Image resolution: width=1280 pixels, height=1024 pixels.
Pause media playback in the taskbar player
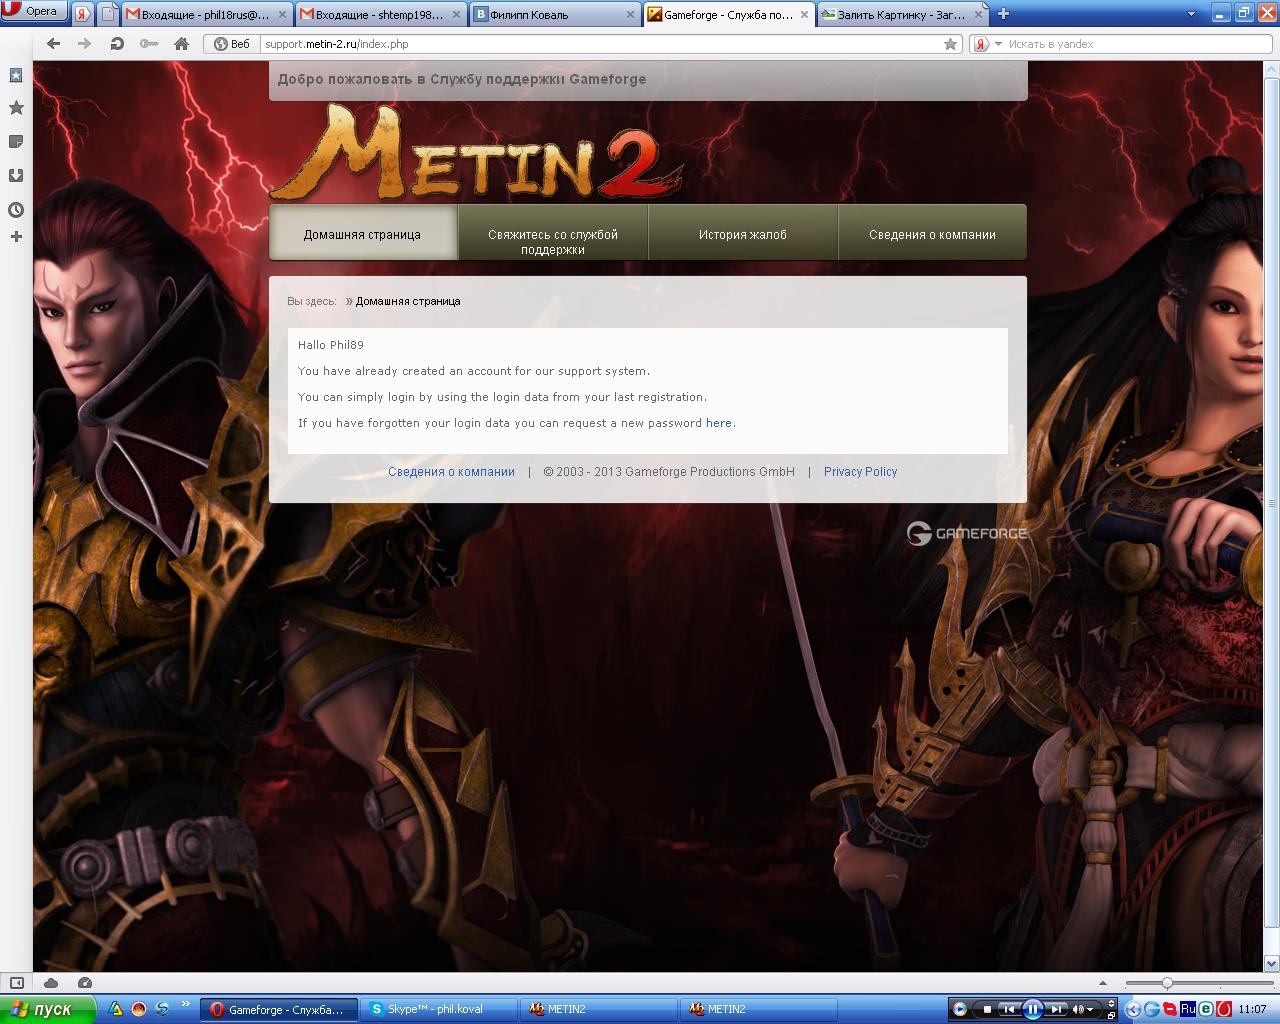pos(1033,1009)
